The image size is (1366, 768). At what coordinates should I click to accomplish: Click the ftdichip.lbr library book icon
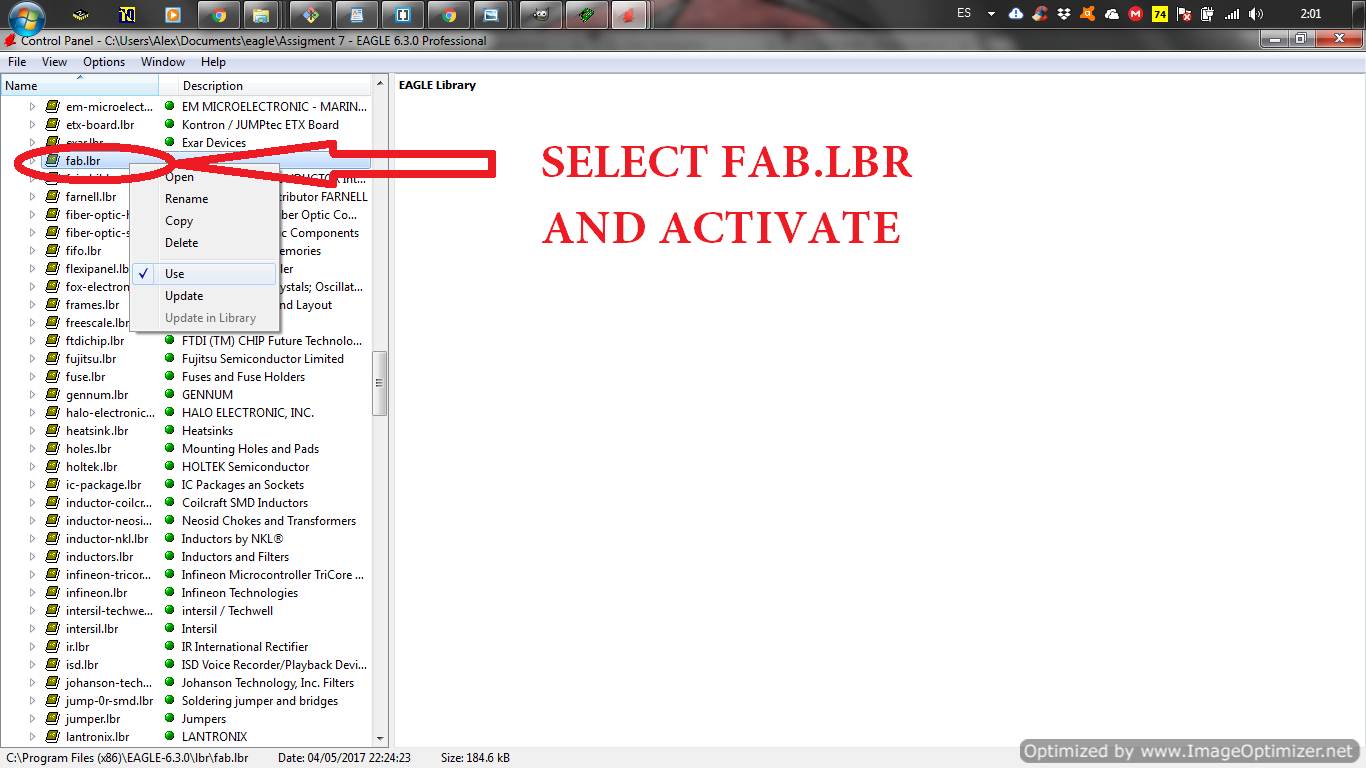[x=52, y=341]
